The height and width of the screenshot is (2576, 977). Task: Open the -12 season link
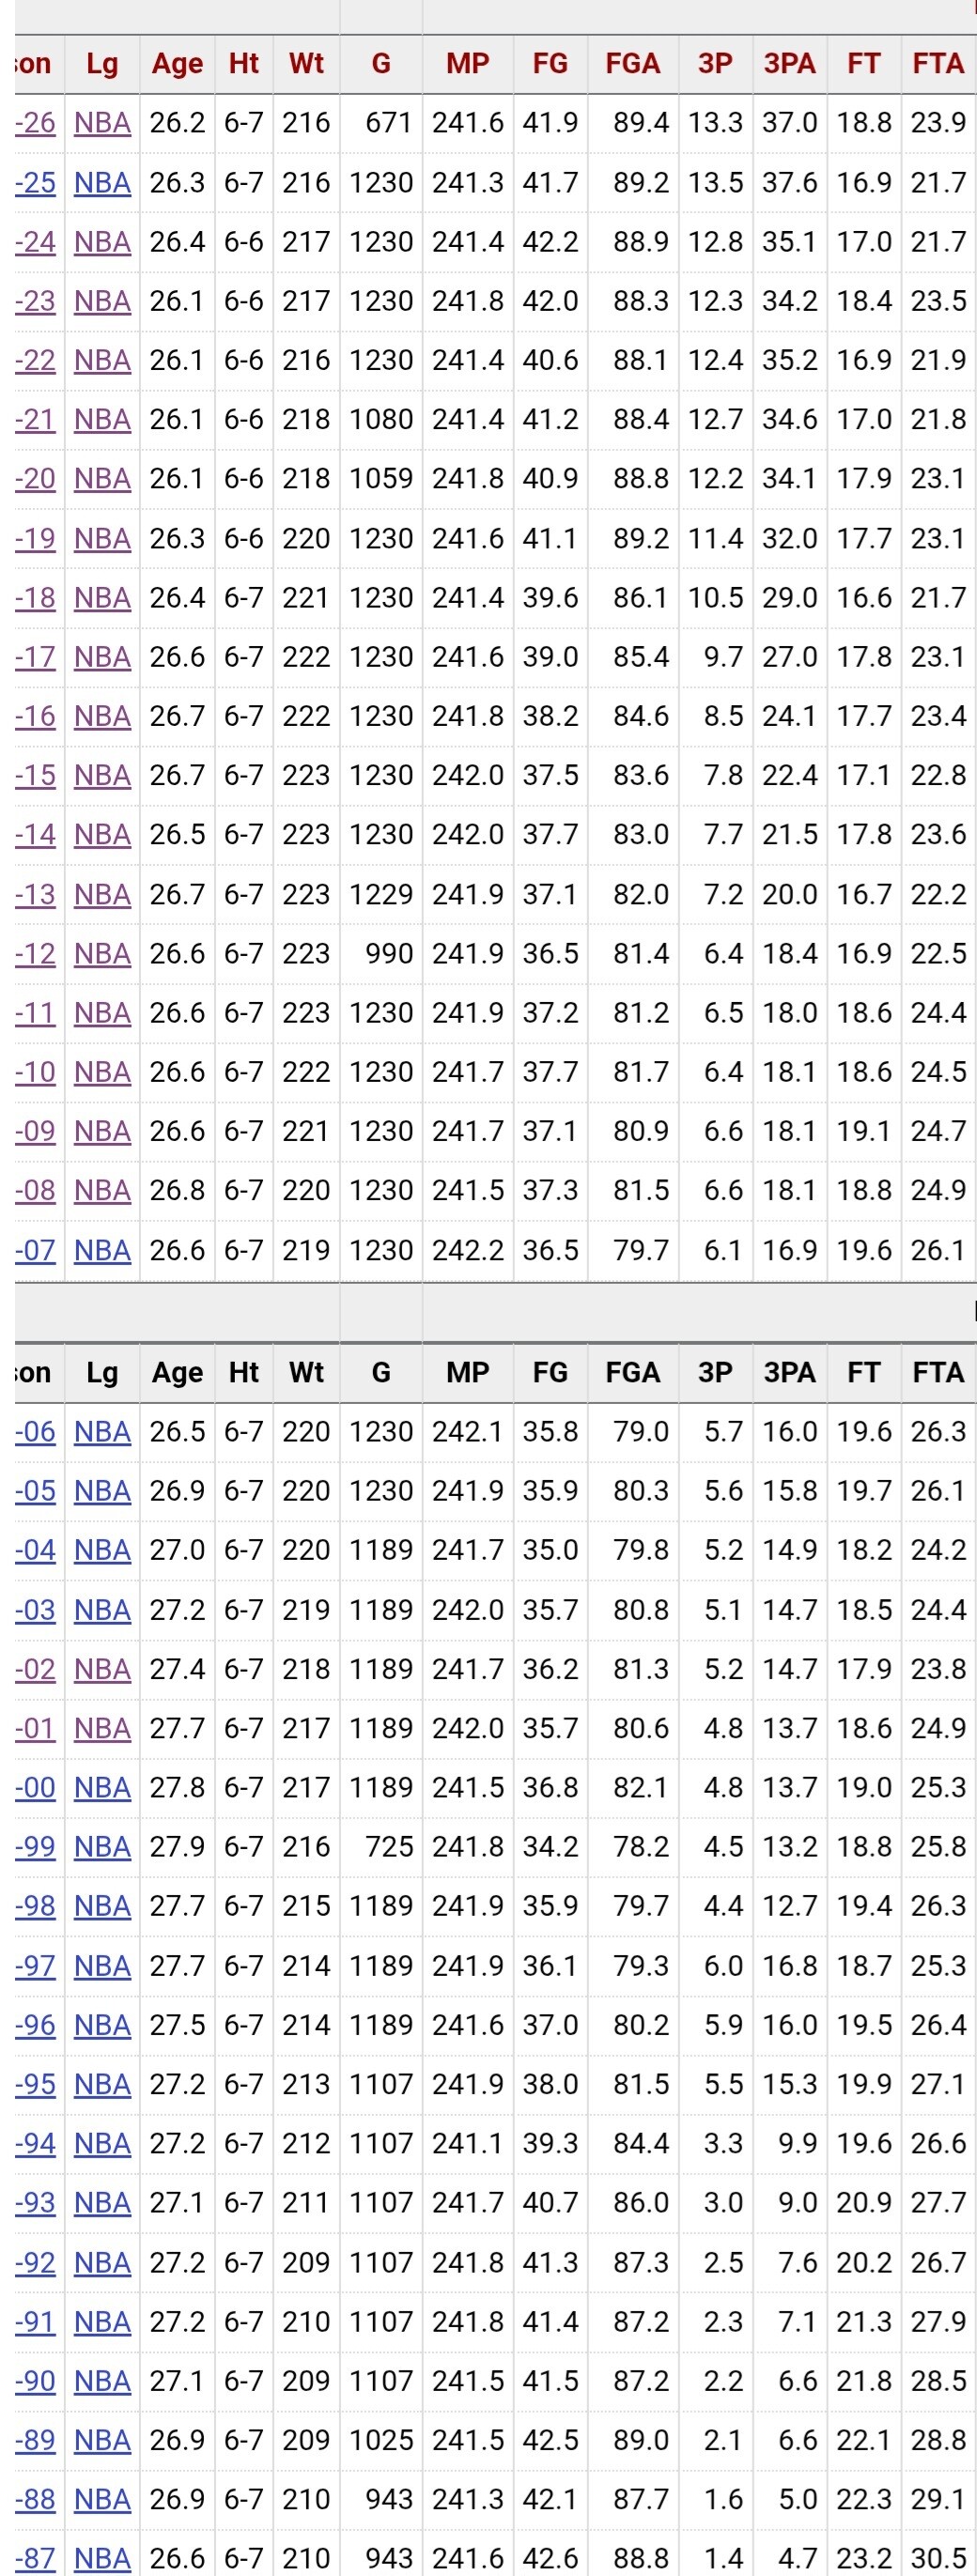click(36, 954)
